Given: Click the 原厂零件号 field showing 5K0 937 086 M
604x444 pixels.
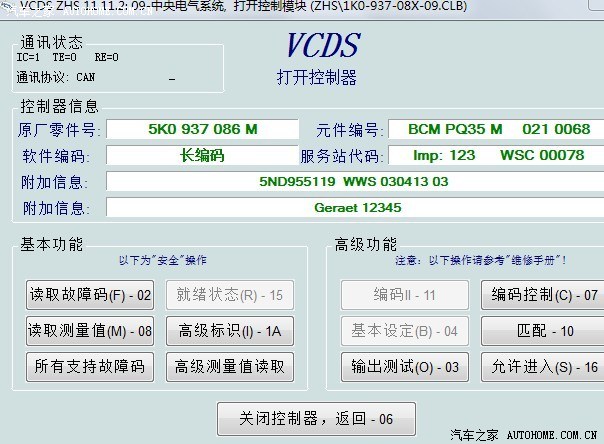Looking at the screenshot, I should tap(202, 130).
